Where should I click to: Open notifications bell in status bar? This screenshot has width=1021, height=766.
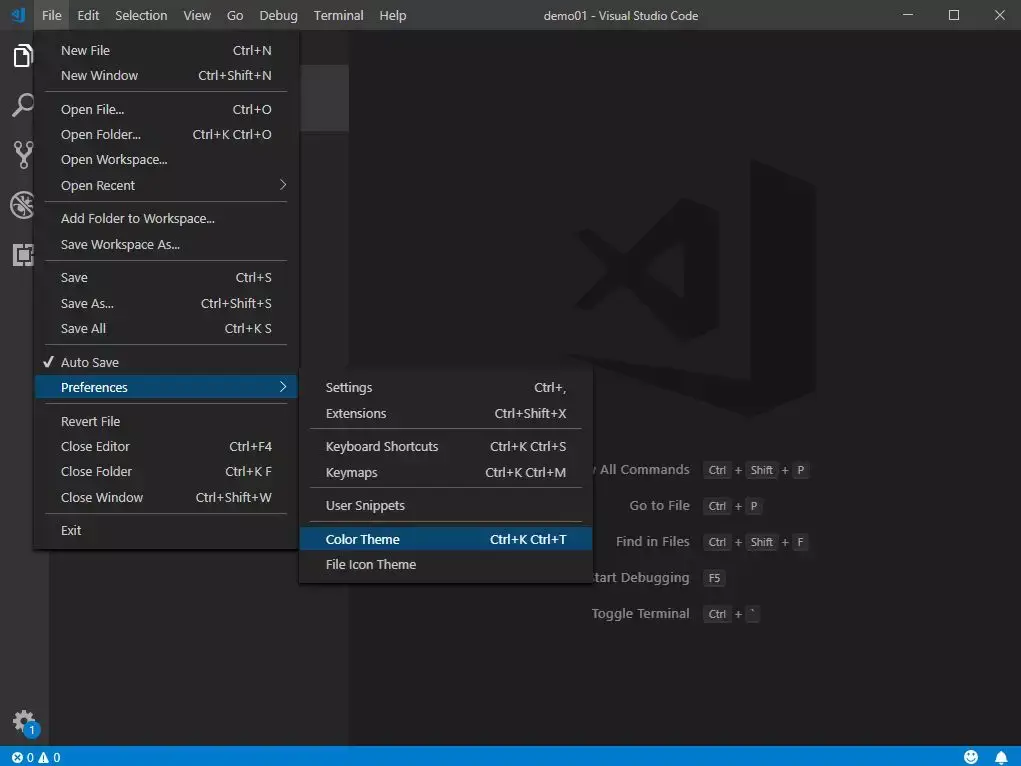click(1001, 757)
